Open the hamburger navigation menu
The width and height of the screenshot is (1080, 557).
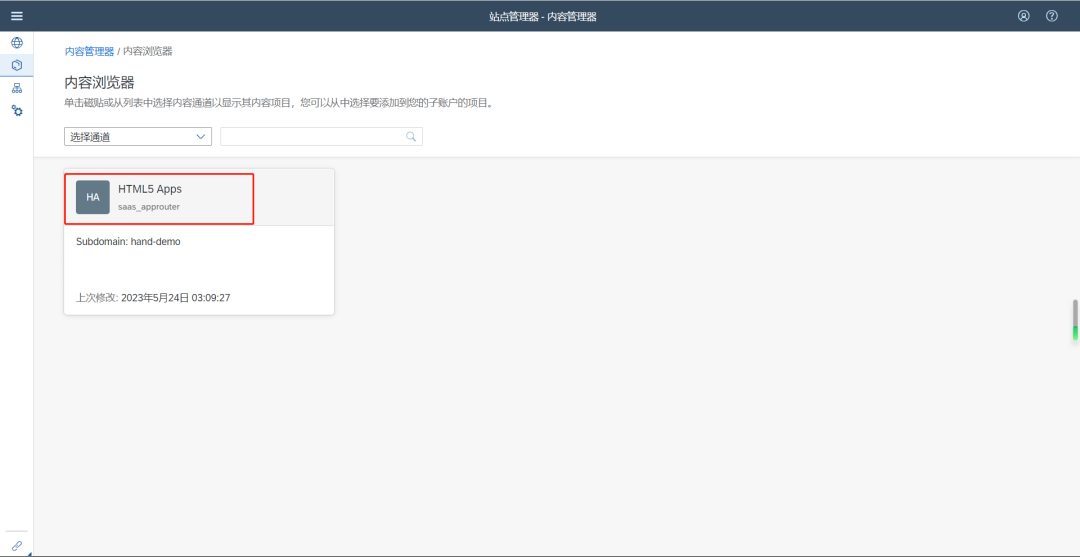coord(17,16)
